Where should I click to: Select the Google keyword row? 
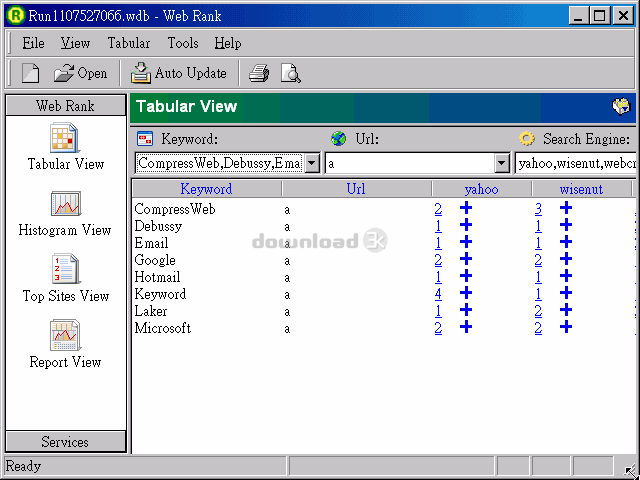tap(155, 260)
